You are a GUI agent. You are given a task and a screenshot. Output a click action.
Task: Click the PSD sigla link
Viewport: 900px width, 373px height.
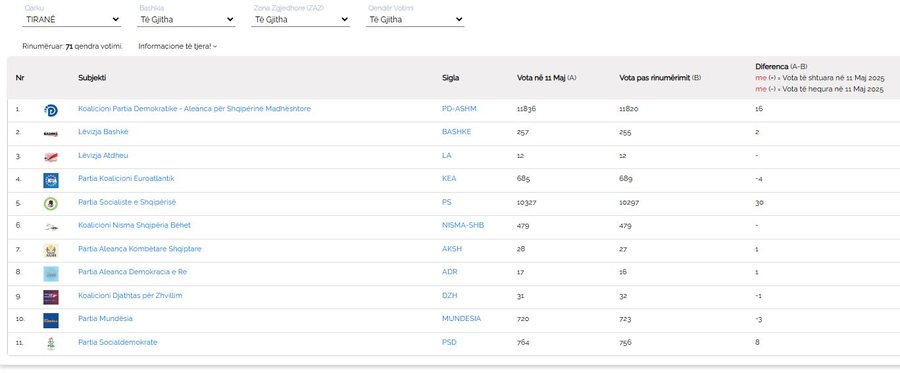[x=449, y=342]
